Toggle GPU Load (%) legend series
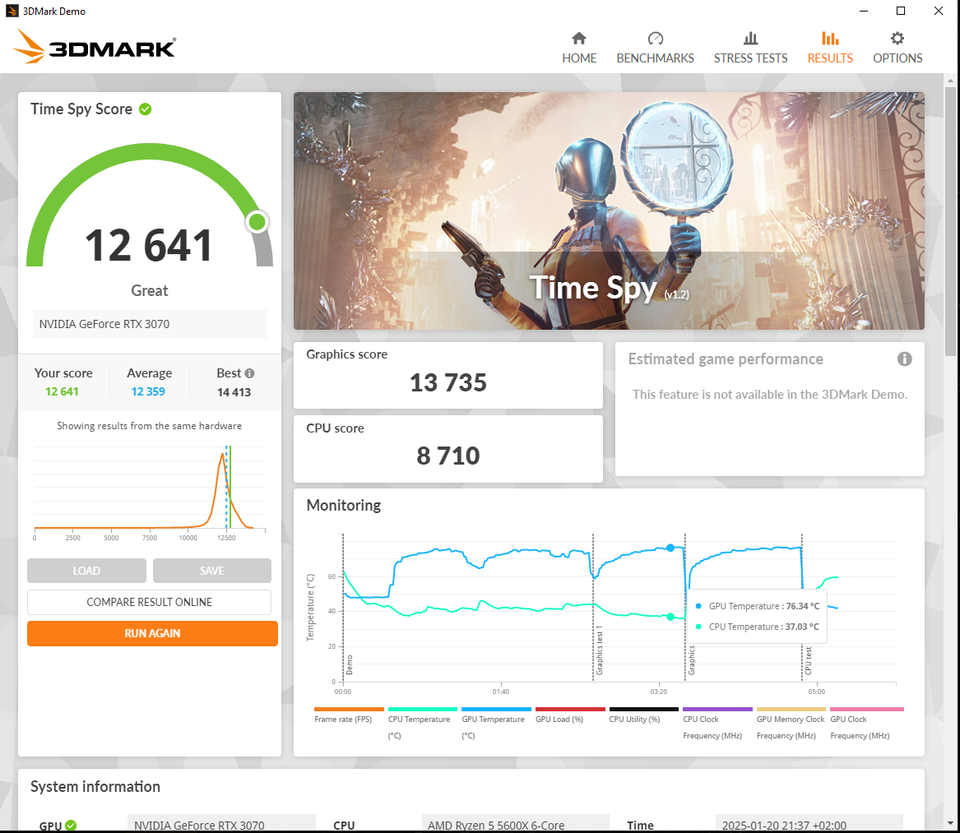This screenshot has height=833, width=960. (x=559, y=719)
